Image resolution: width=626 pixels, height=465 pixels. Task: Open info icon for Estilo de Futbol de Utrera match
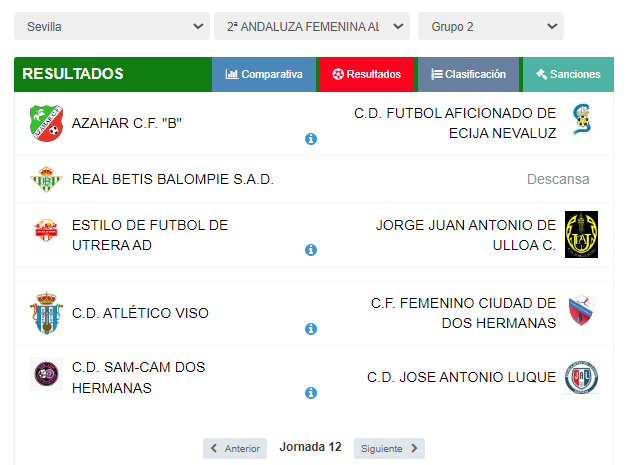point(311,250)
